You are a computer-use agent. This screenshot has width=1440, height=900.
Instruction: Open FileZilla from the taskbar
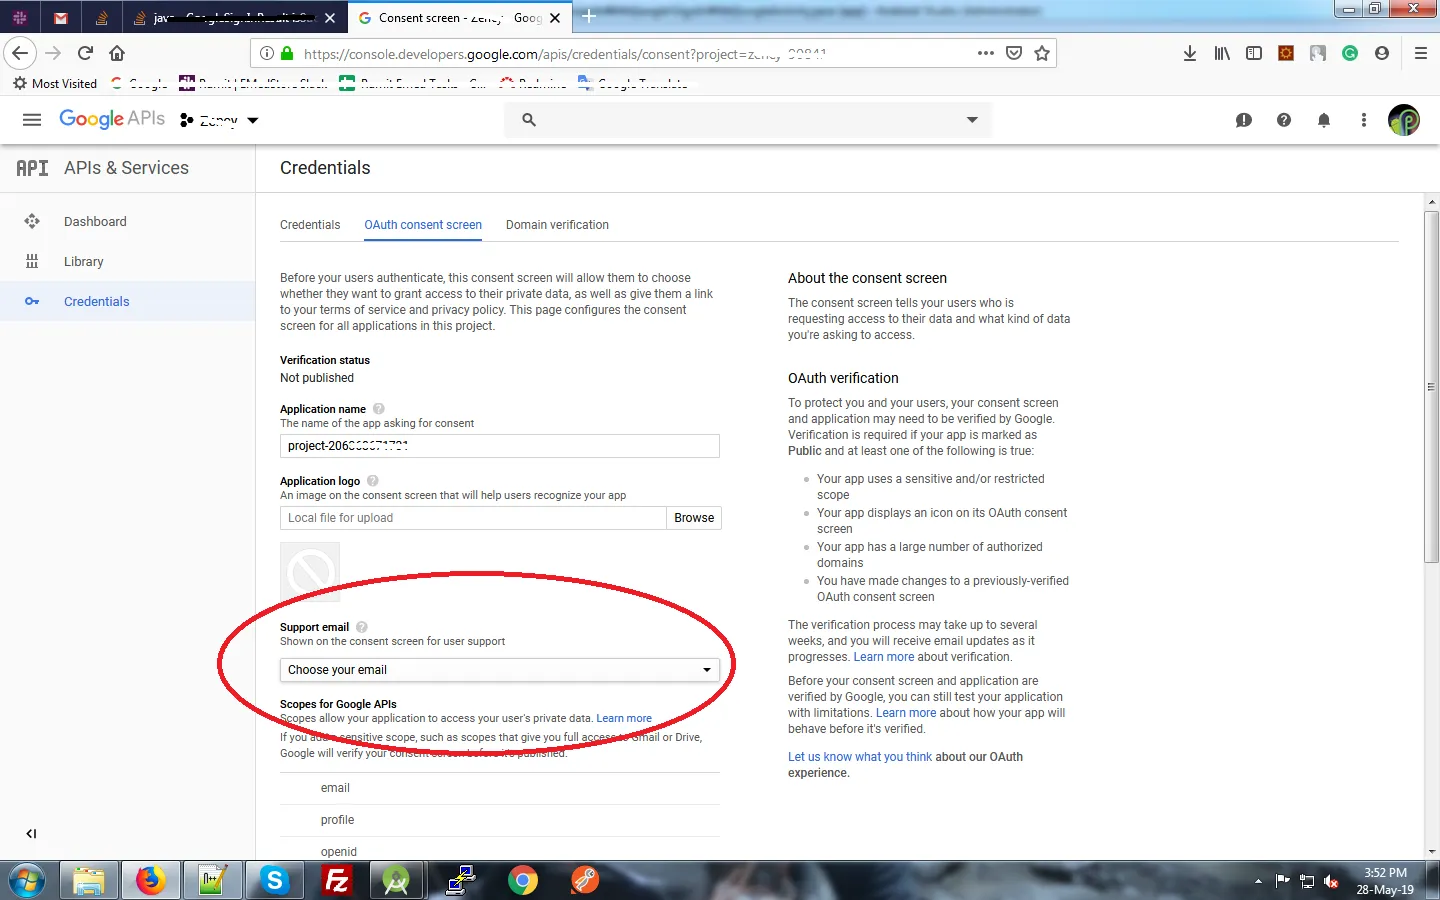pyautogui.click(x=337, y=880)
